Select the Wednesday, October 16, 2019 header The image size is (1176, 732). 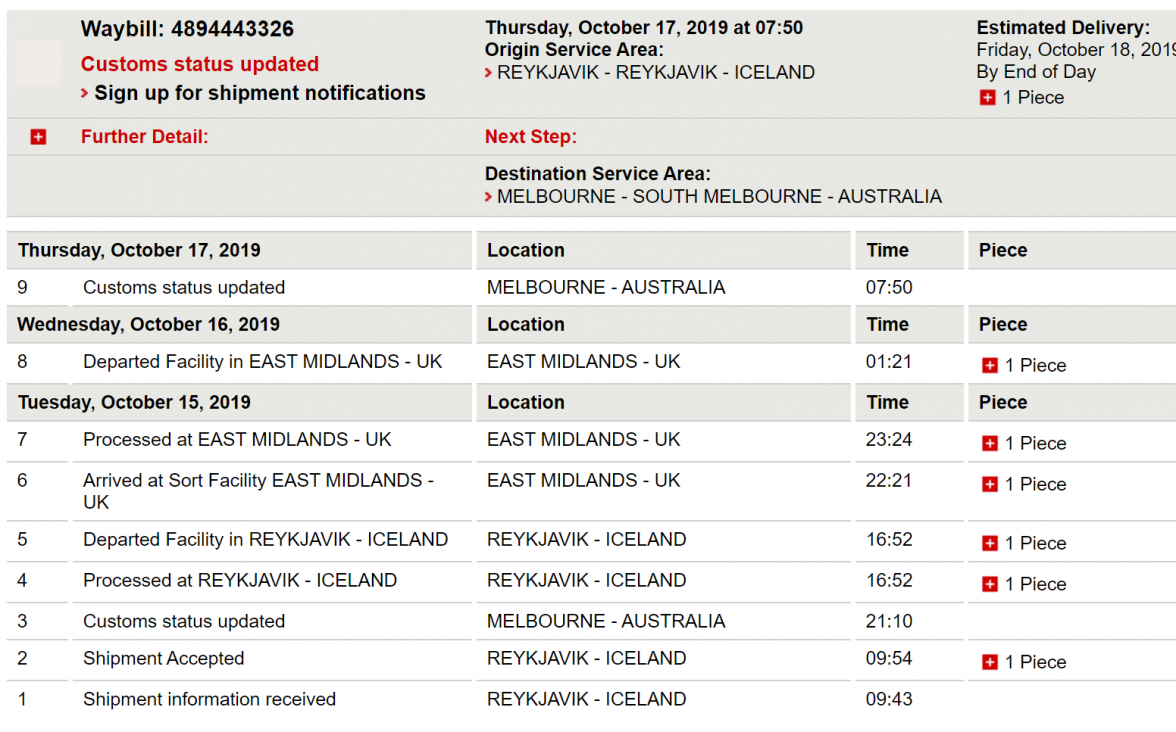pos(148,324)
